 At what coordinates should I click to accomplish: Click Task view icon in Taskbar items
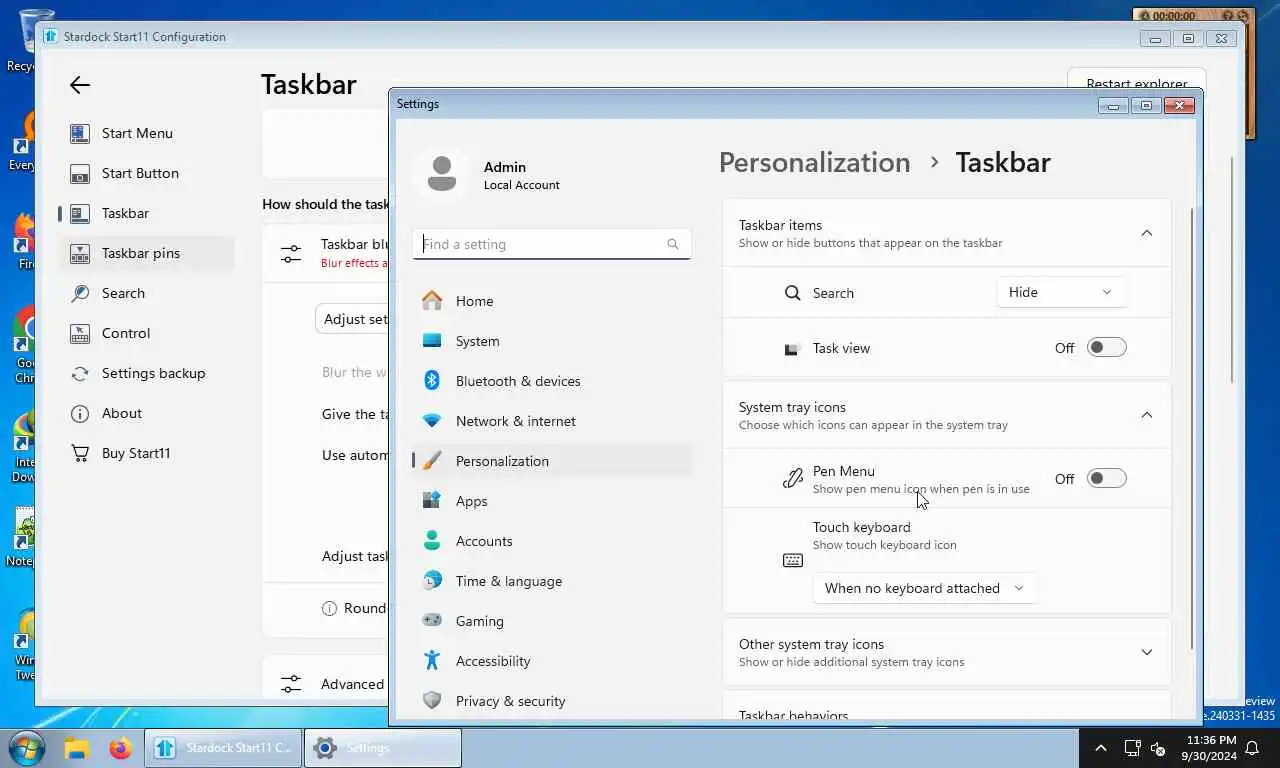click(793, 348)
